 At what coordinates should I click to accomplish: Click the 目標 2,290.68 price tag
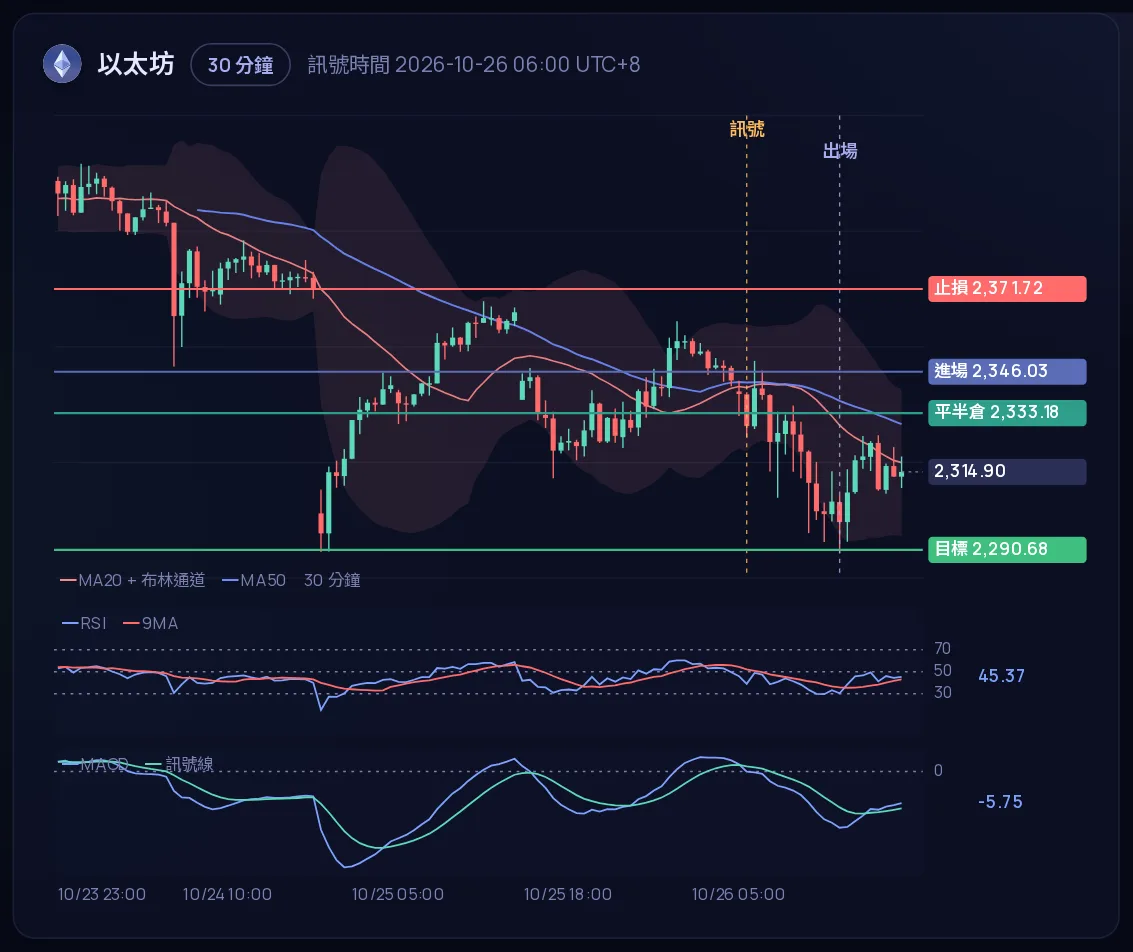1007,549
